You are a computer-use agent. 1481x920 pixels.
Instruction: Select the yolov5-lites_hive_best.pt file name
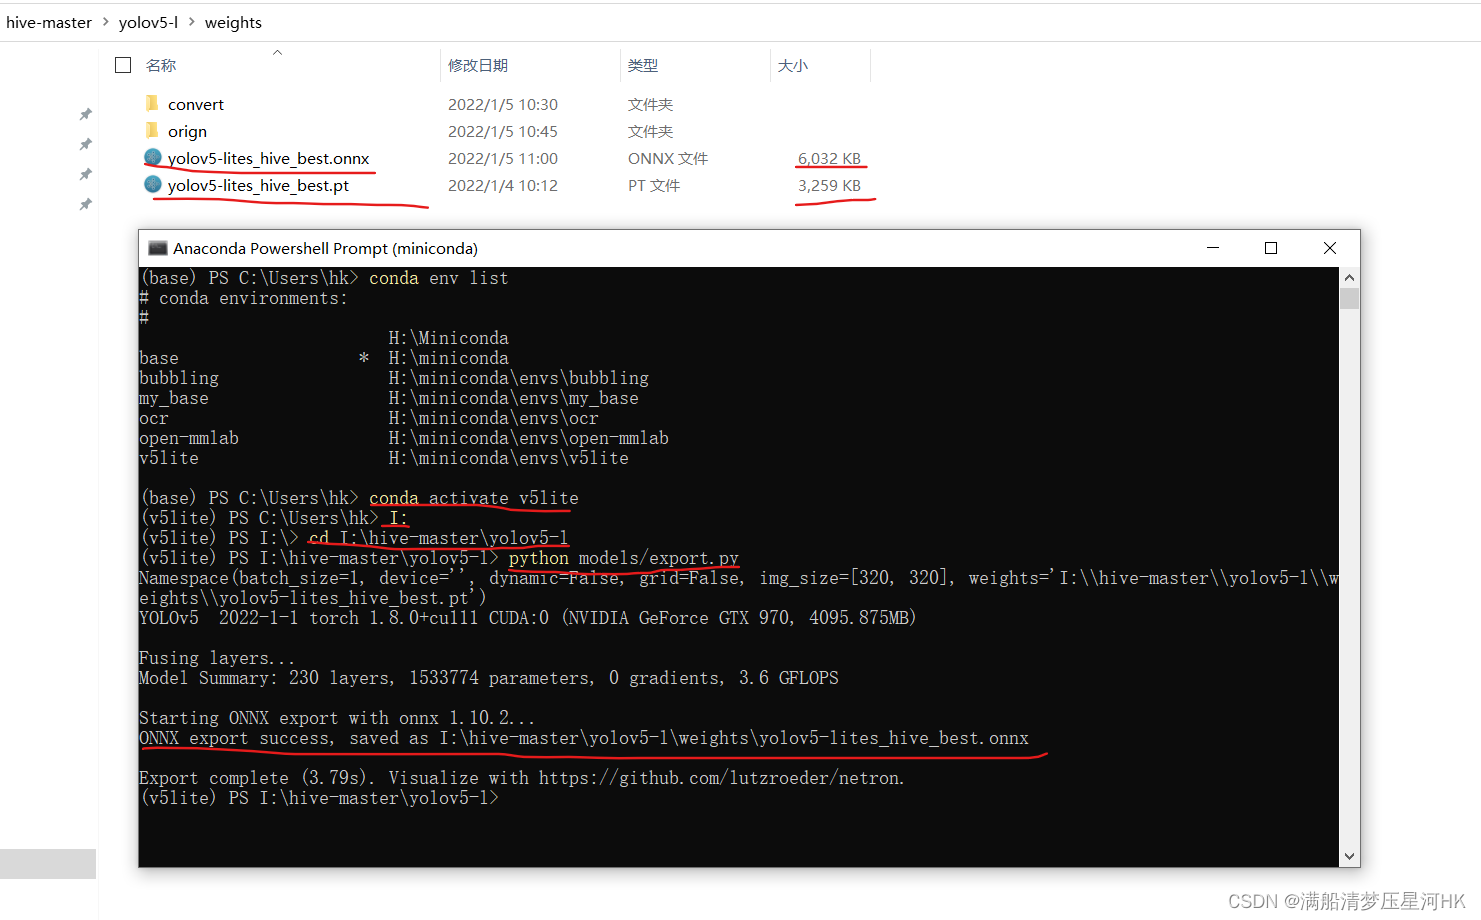click(258, 185)
